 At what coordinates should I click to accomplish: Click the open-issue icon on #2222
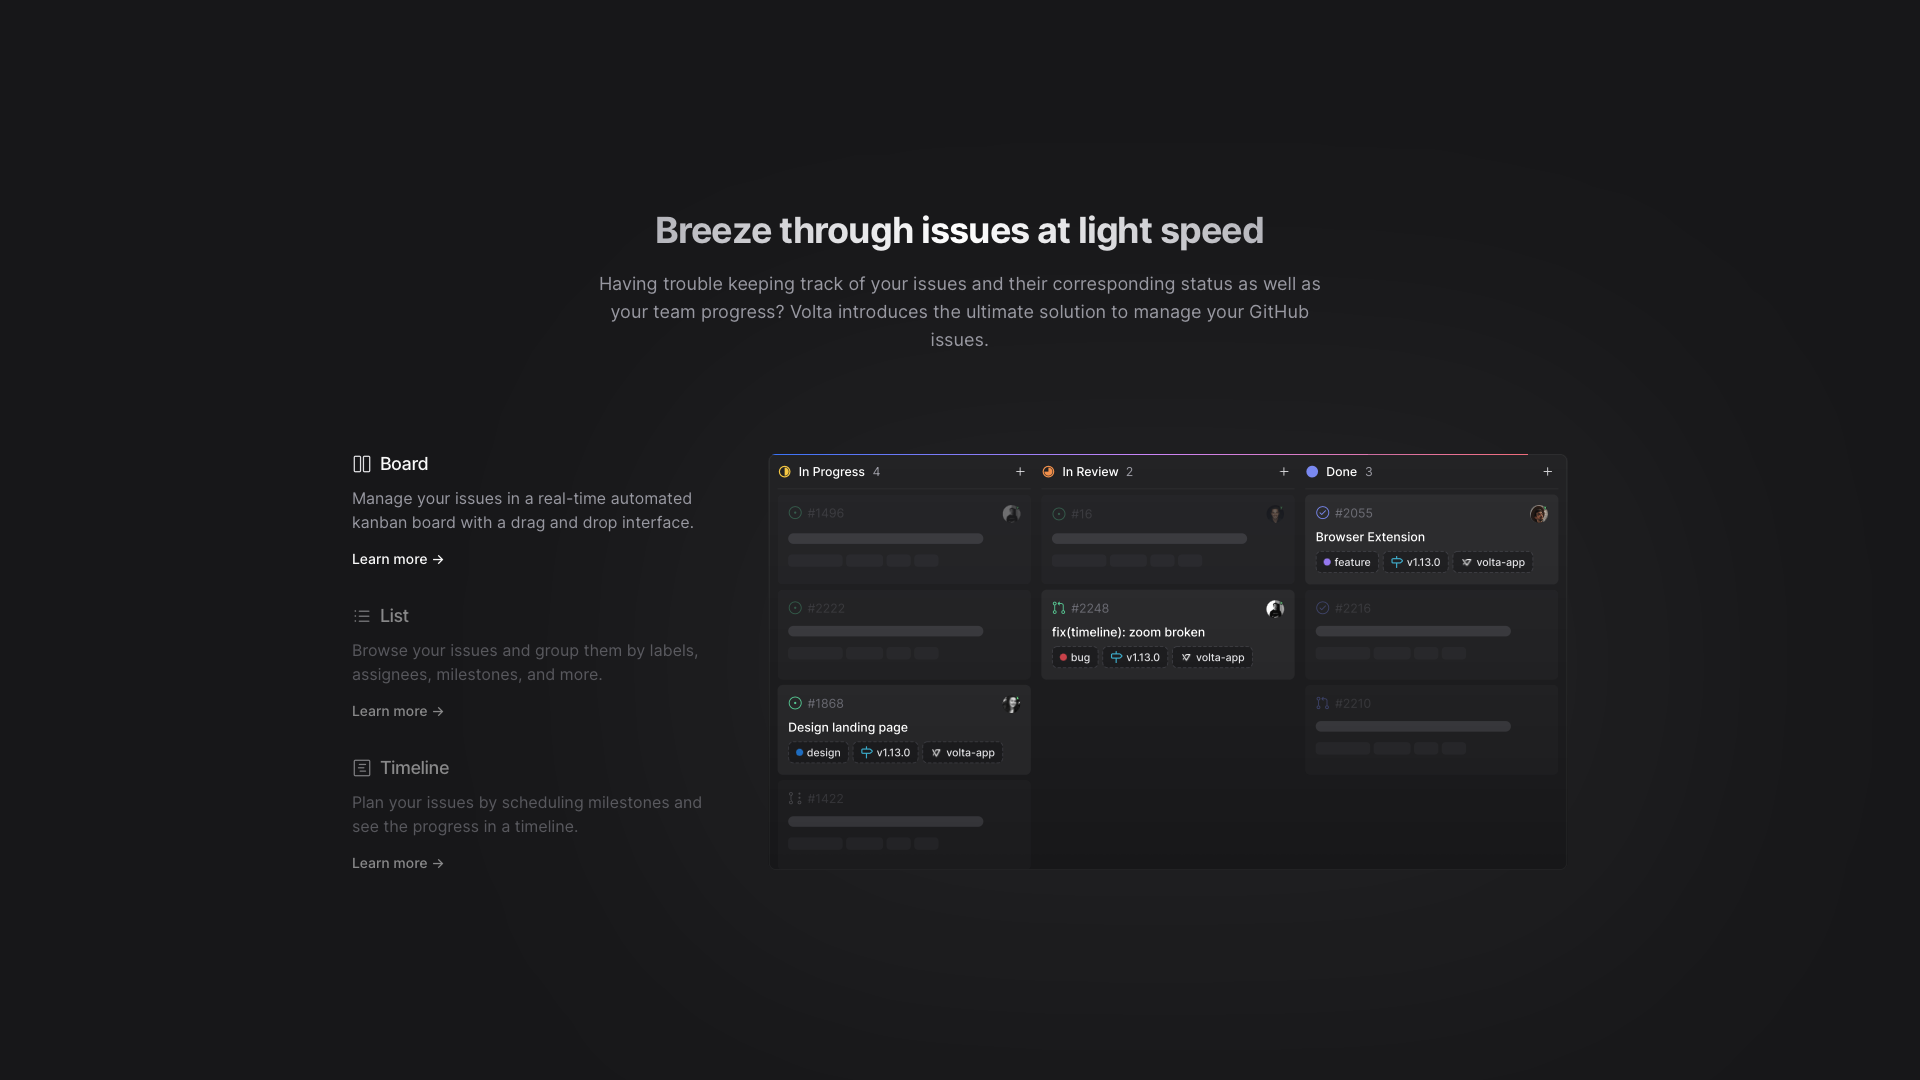click(795, 608)
